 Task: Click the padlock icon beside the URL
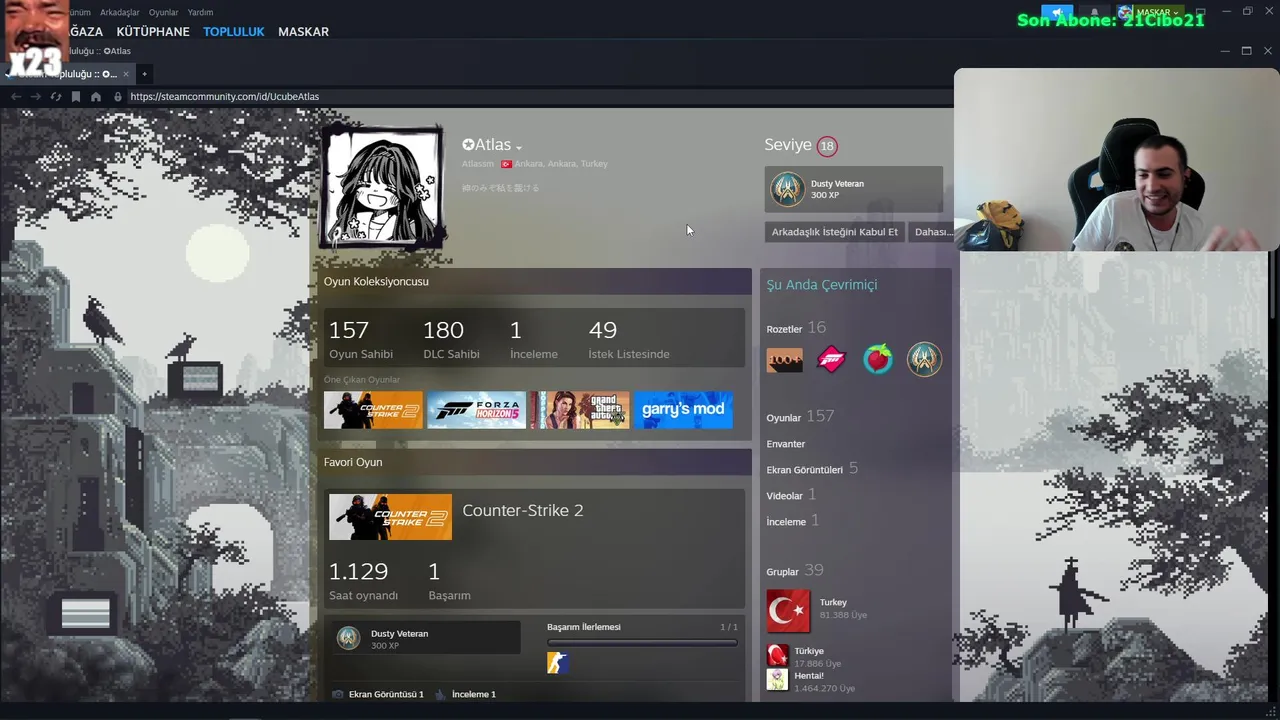click(x=118, y=97)
